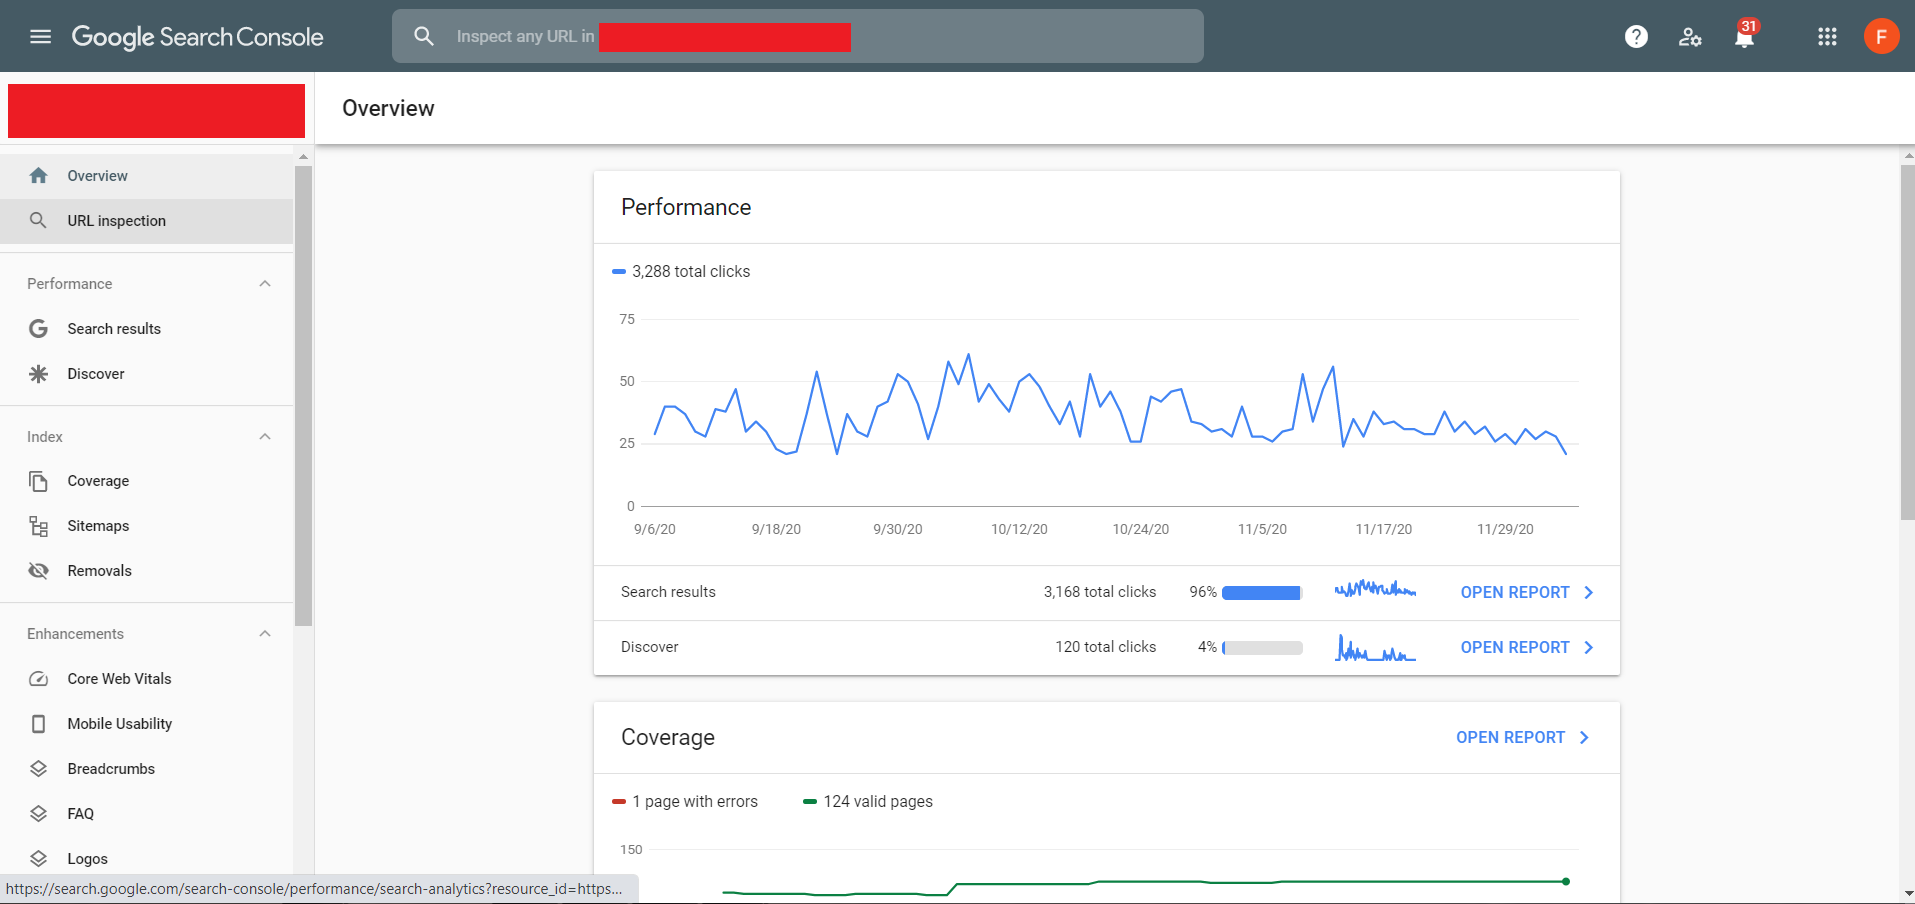Open report for Search results row
The width and height of the screenshot is (1915, 904).
(1526, 592)
